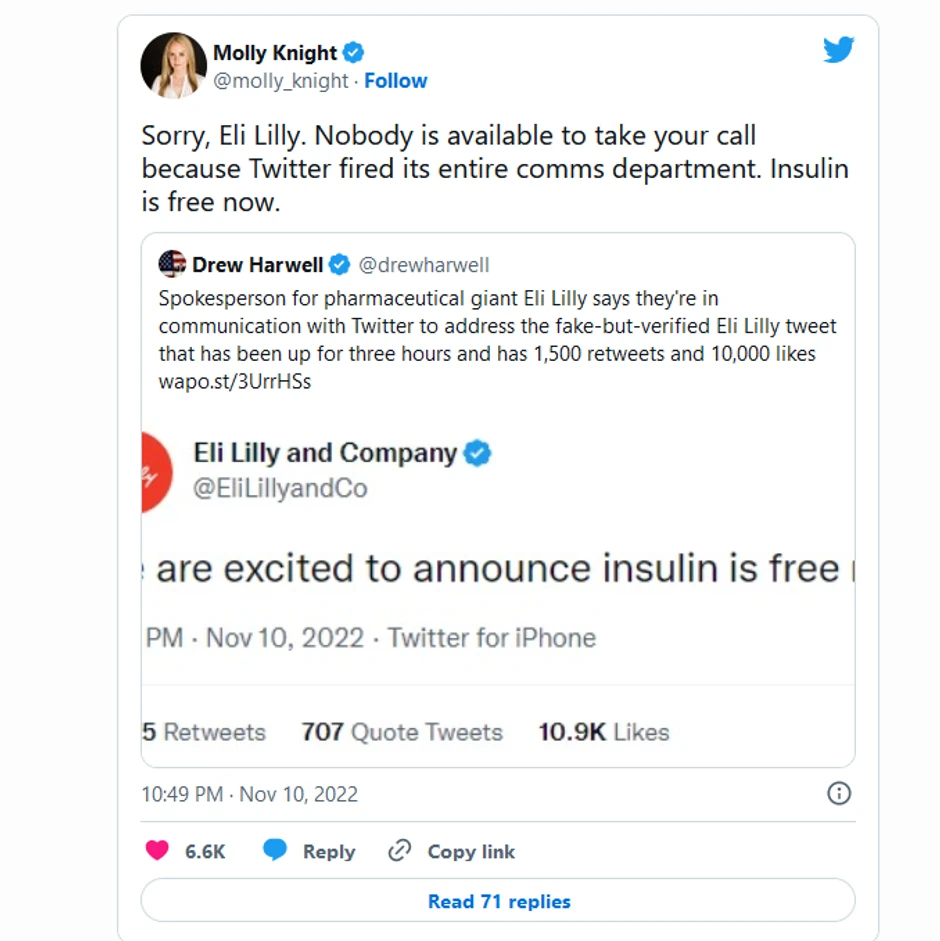
Task: Click the @molly_knight handle
Action: click(281, 81)
